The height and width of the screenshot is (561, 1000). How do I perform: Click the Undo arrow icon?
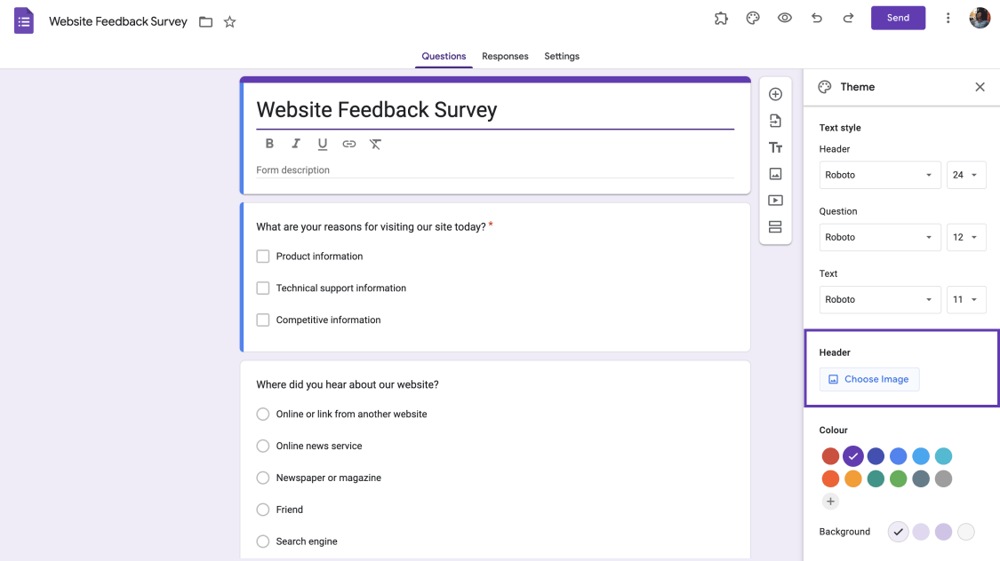coord(817,18)
